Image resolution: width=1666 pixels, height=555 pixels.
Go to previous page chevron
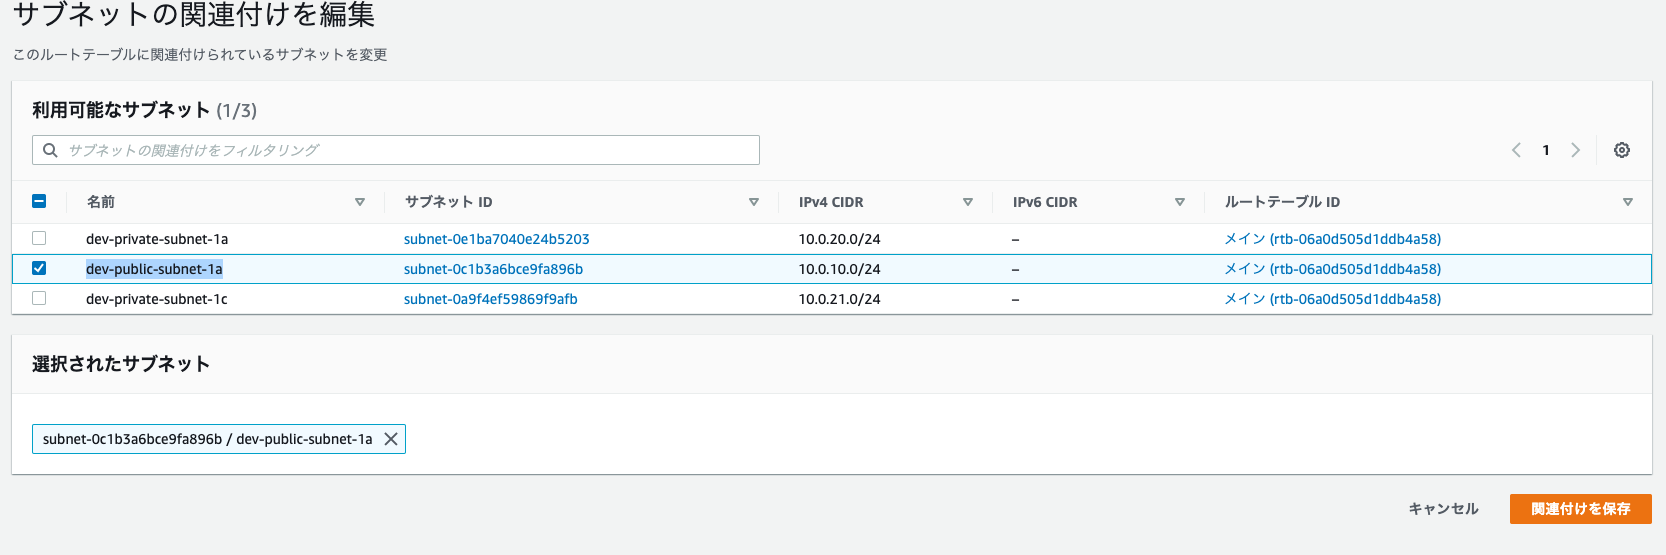(1516, 150)
